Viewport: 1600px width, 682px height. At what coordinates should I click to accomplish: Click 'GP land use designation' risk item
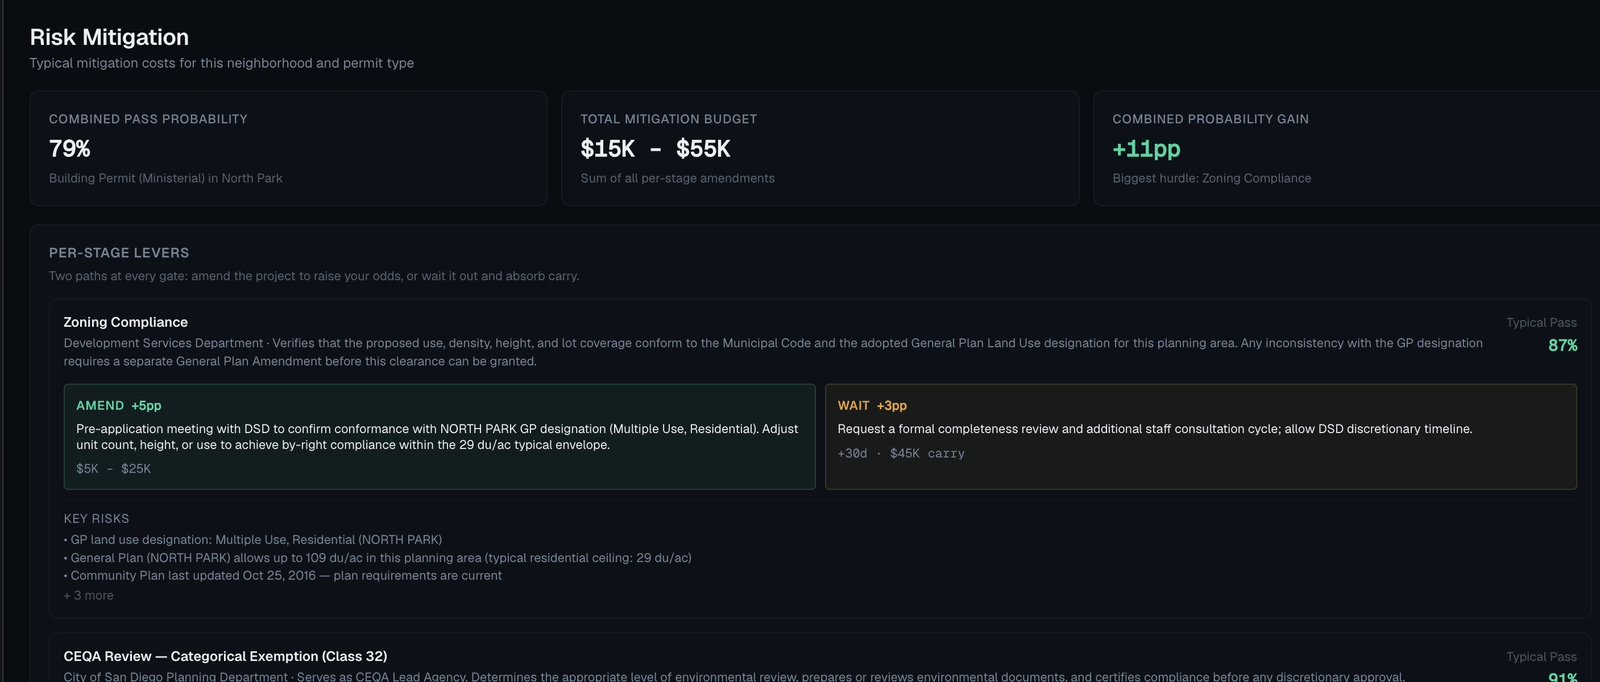pyautogui.click(x=253, y=540)
